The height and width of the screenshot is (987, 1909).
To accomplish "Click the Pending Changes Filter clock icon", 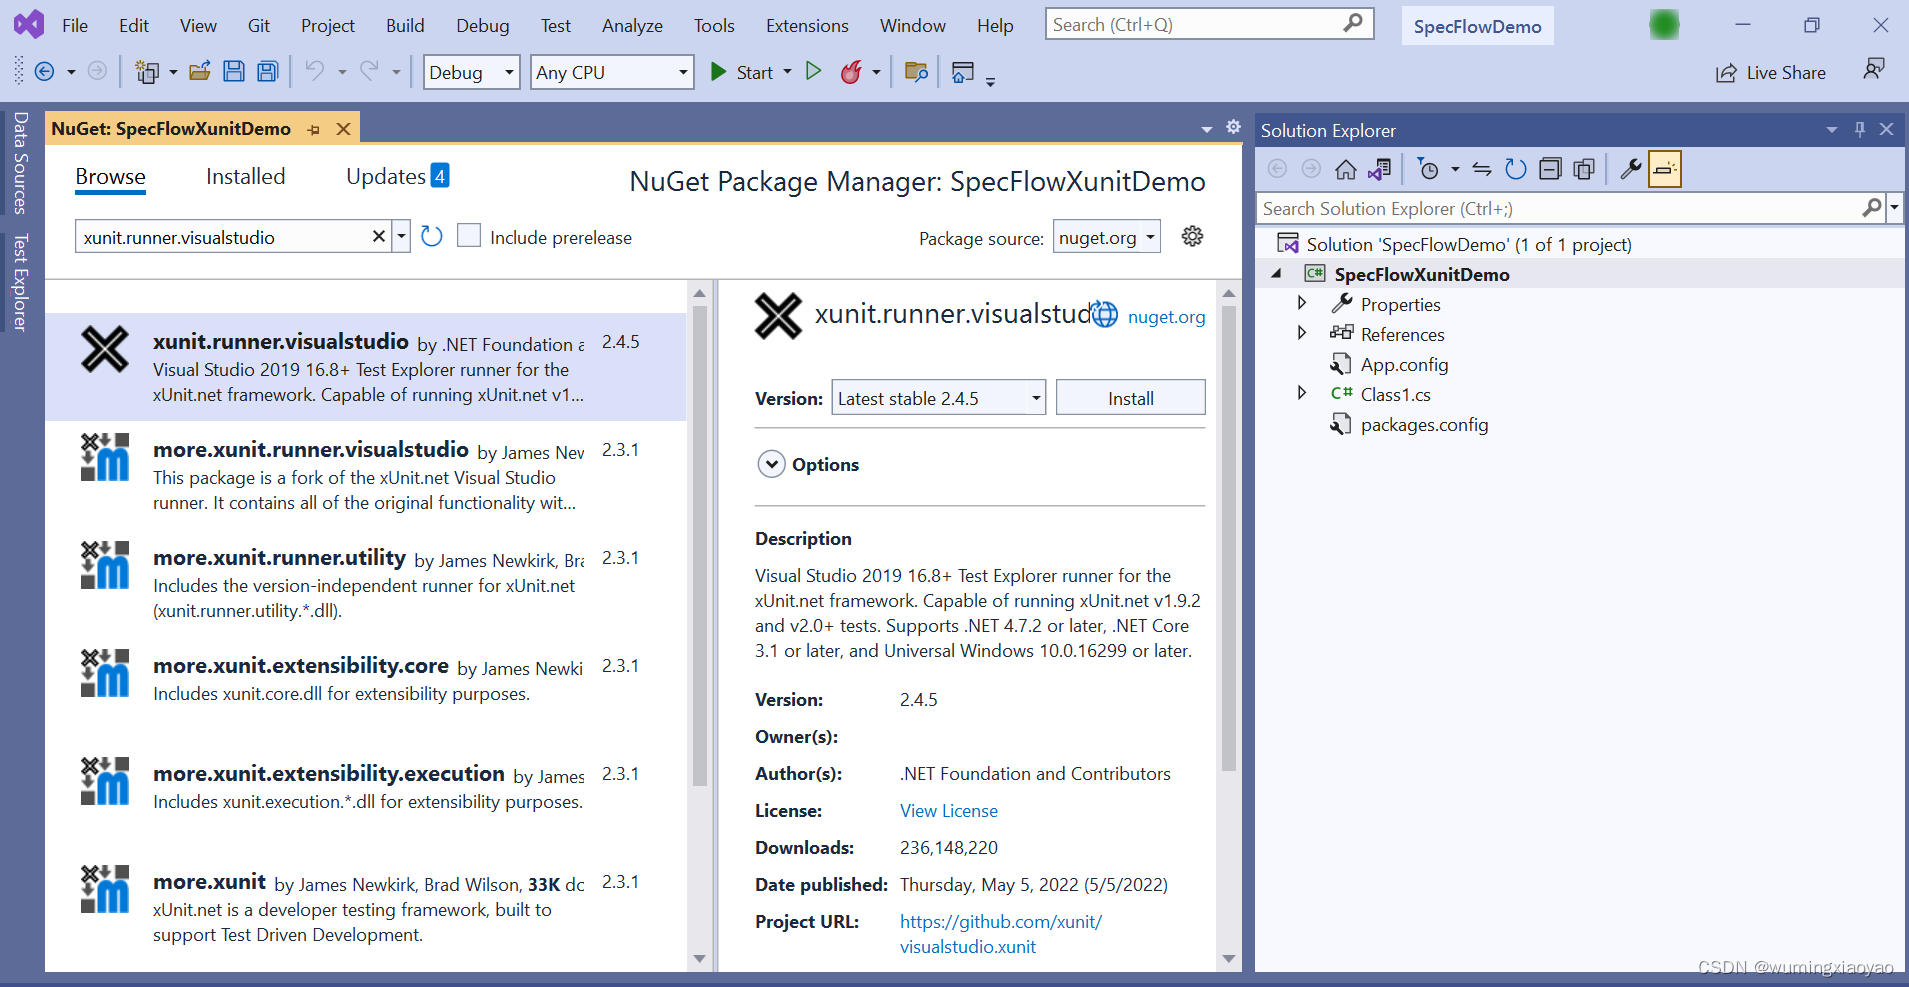I will pyautogui.click(x=1429, y=169).
